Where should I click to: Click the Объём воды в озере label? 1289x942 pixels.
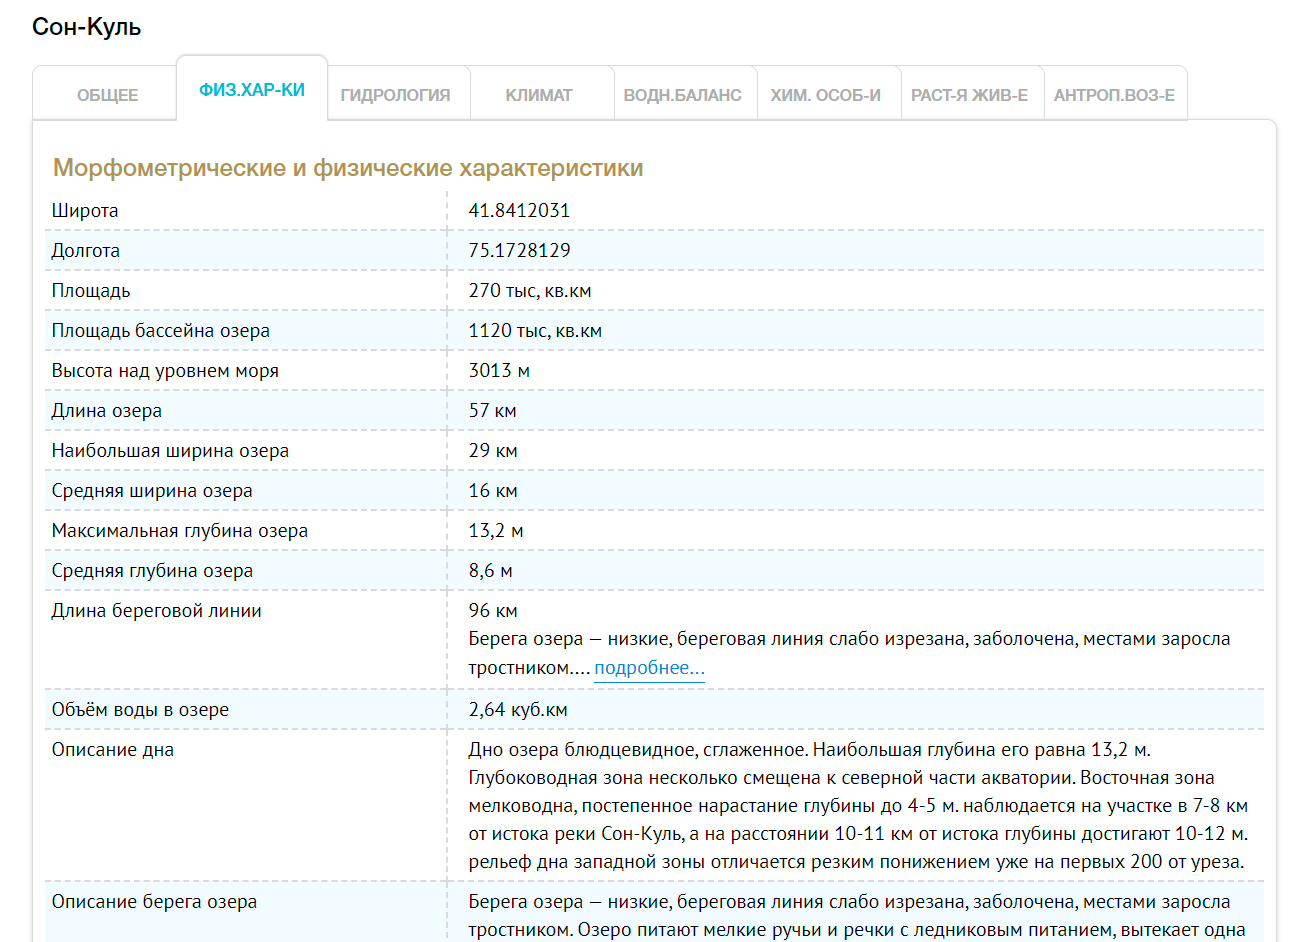pyautogui.click(x=140, y=710)
